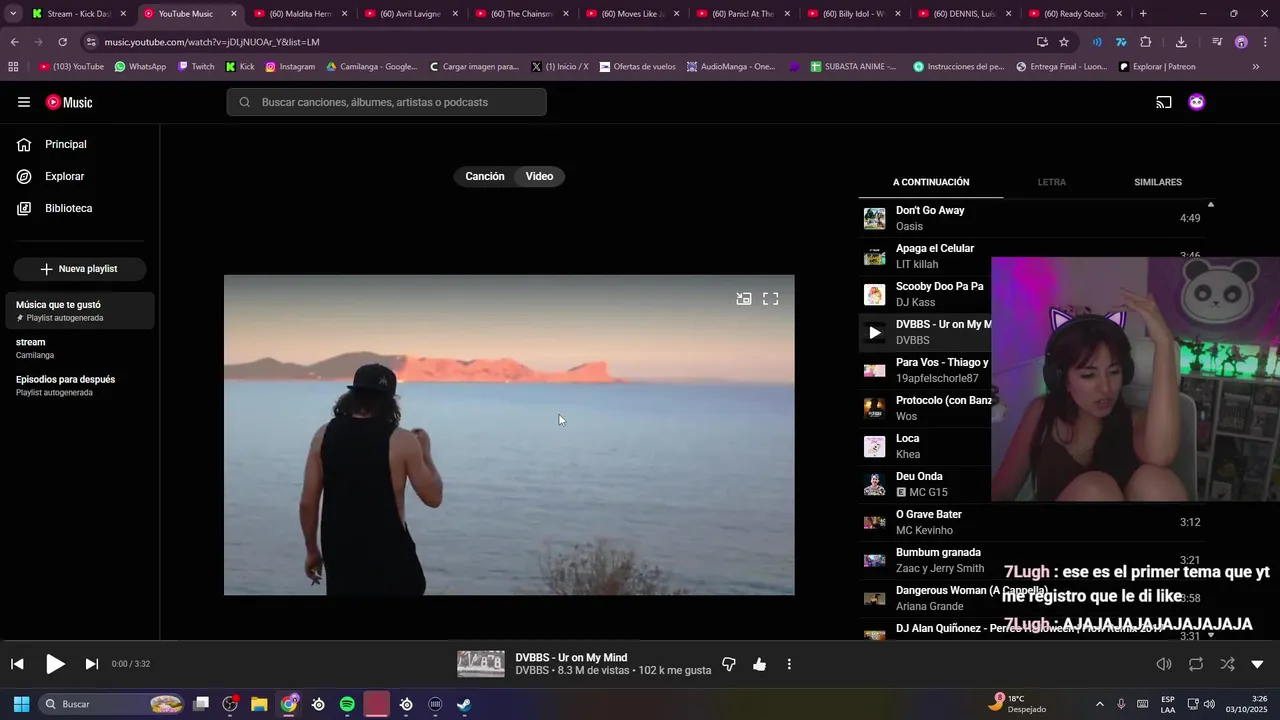The height and width of the screenshot is (720, 1280).
Task: Open Música que te gustó playlist
Action: coord(80,311)
